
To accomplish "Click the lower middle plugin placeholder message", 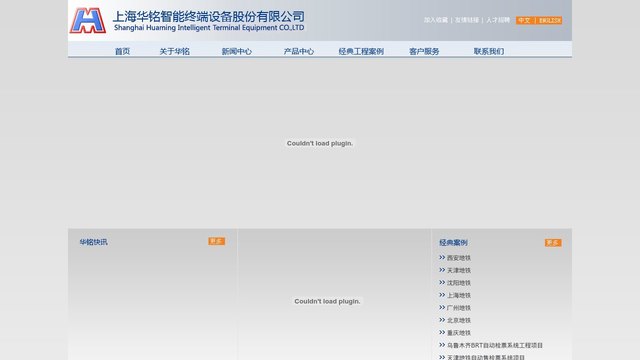I will 327,301.
